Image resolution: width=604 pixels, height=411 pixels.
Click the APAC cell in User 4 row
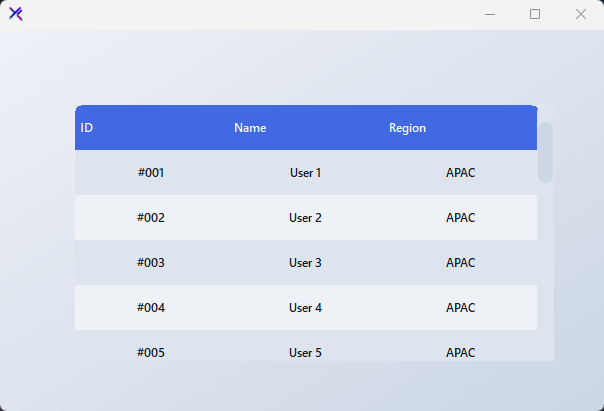click(460, 308)
